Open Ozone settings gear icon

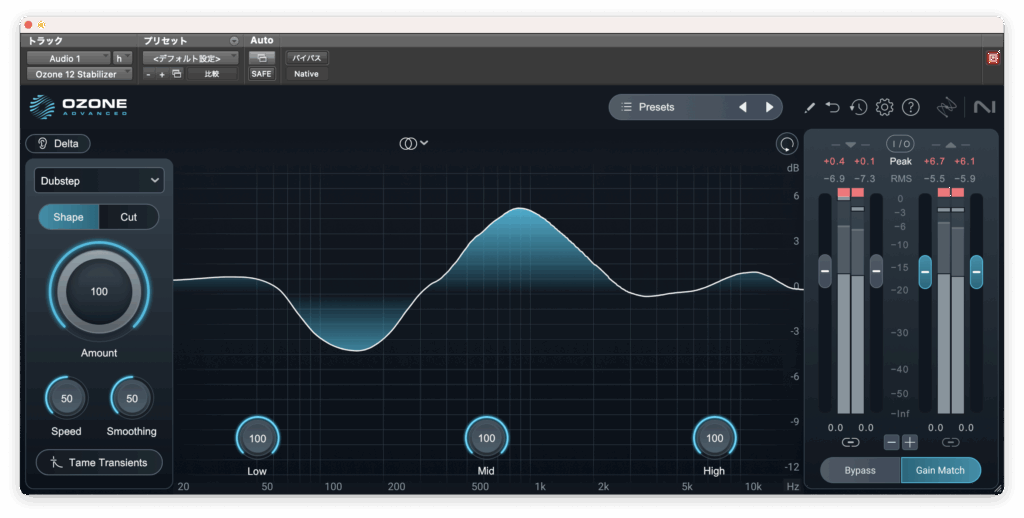(x=884, y=107)
